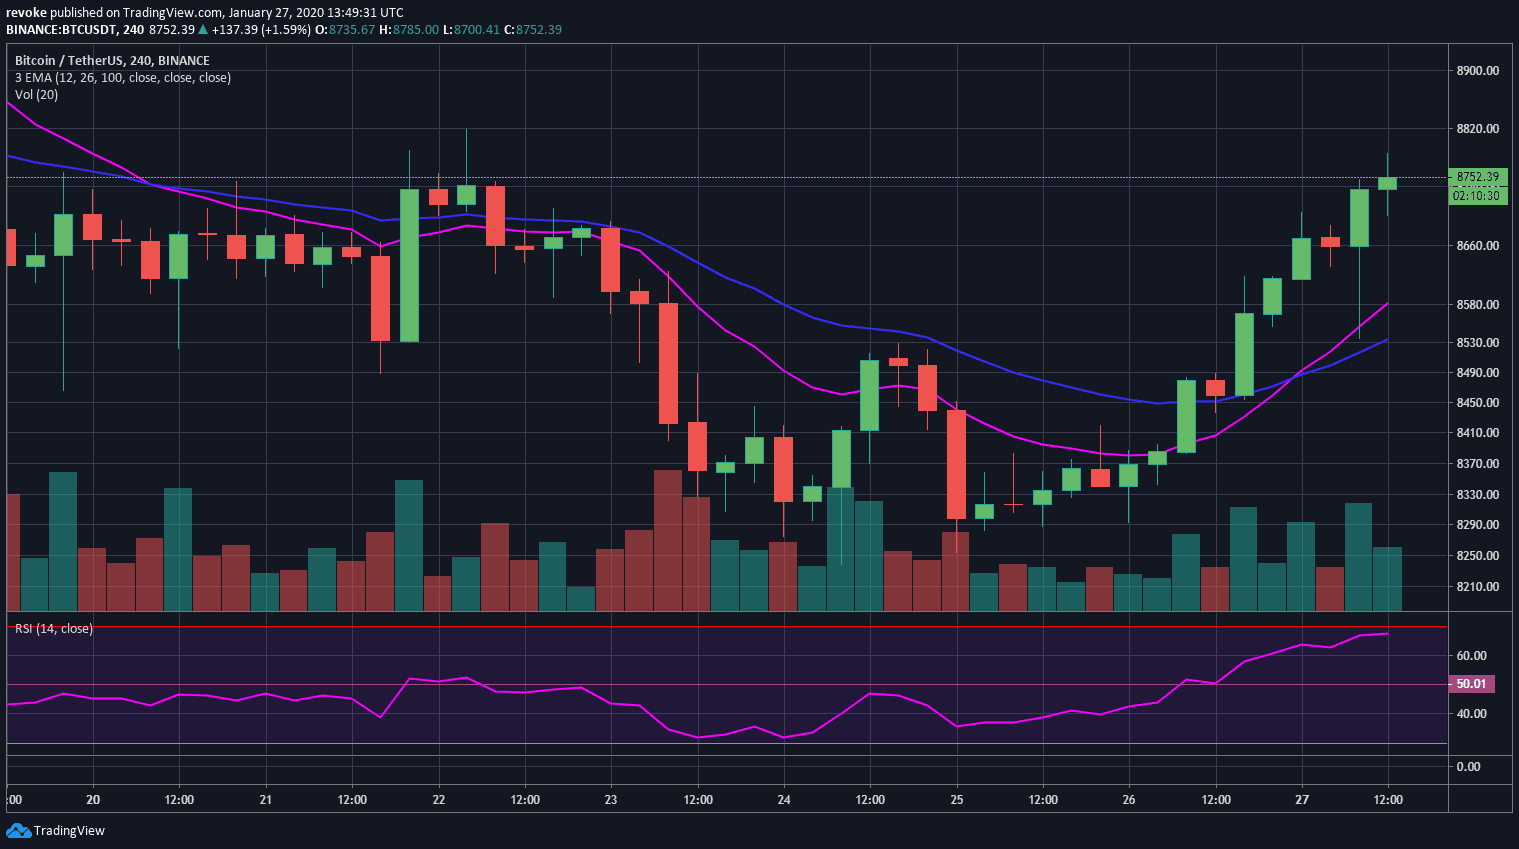1519x849 pixels.
Task: Select date 23 on the time axis
Action: coord(611,799)
